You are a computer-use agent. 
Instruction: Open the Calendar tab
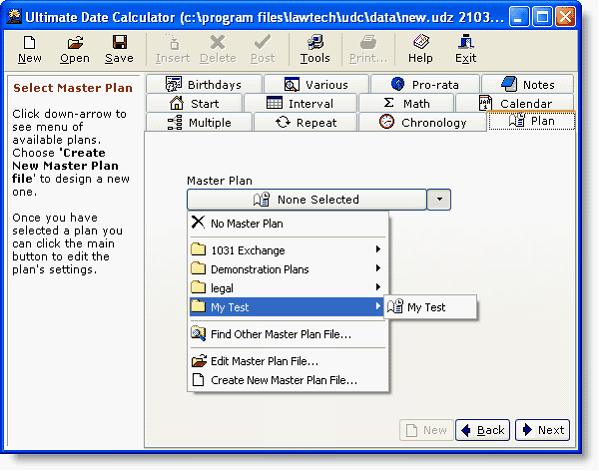[x=515, y=103]
